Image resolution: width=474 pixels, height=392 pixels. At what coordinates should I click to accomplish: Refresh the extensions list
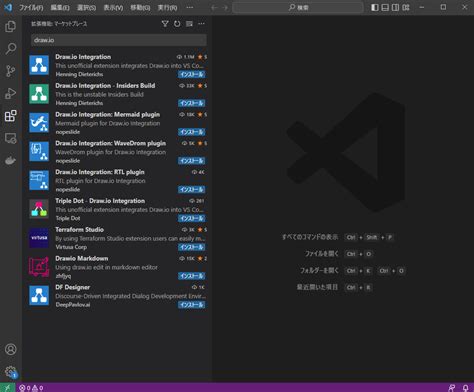[177, 24]
